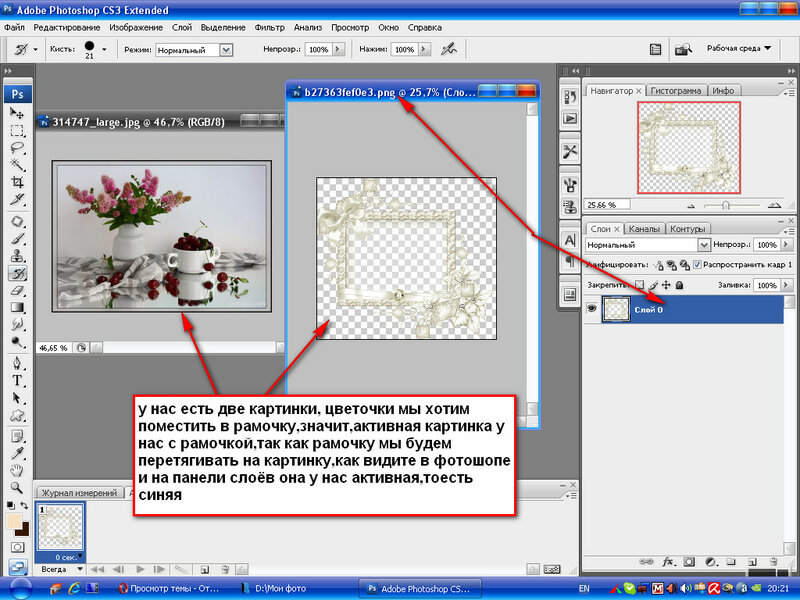800x600 pixels.
Task: Click the Add layer mask icon
Action: point(689,562)
